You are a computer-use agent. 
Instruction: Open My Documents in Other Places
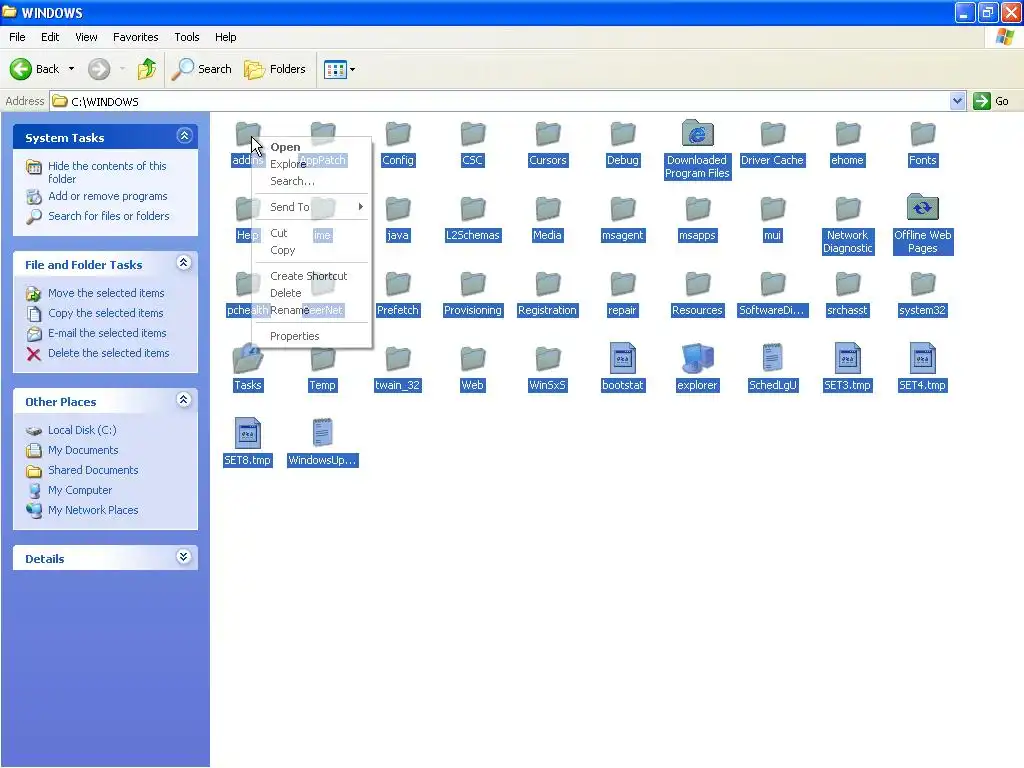pos(83,450)
